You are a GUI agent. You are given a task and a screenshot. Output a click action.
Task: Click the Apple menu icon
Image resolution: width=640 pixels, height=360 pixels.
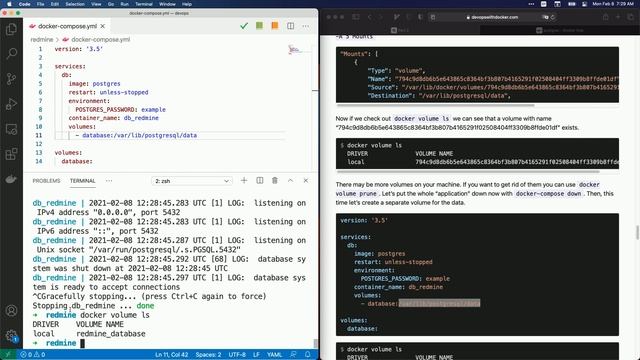click(x=9, y=4)
